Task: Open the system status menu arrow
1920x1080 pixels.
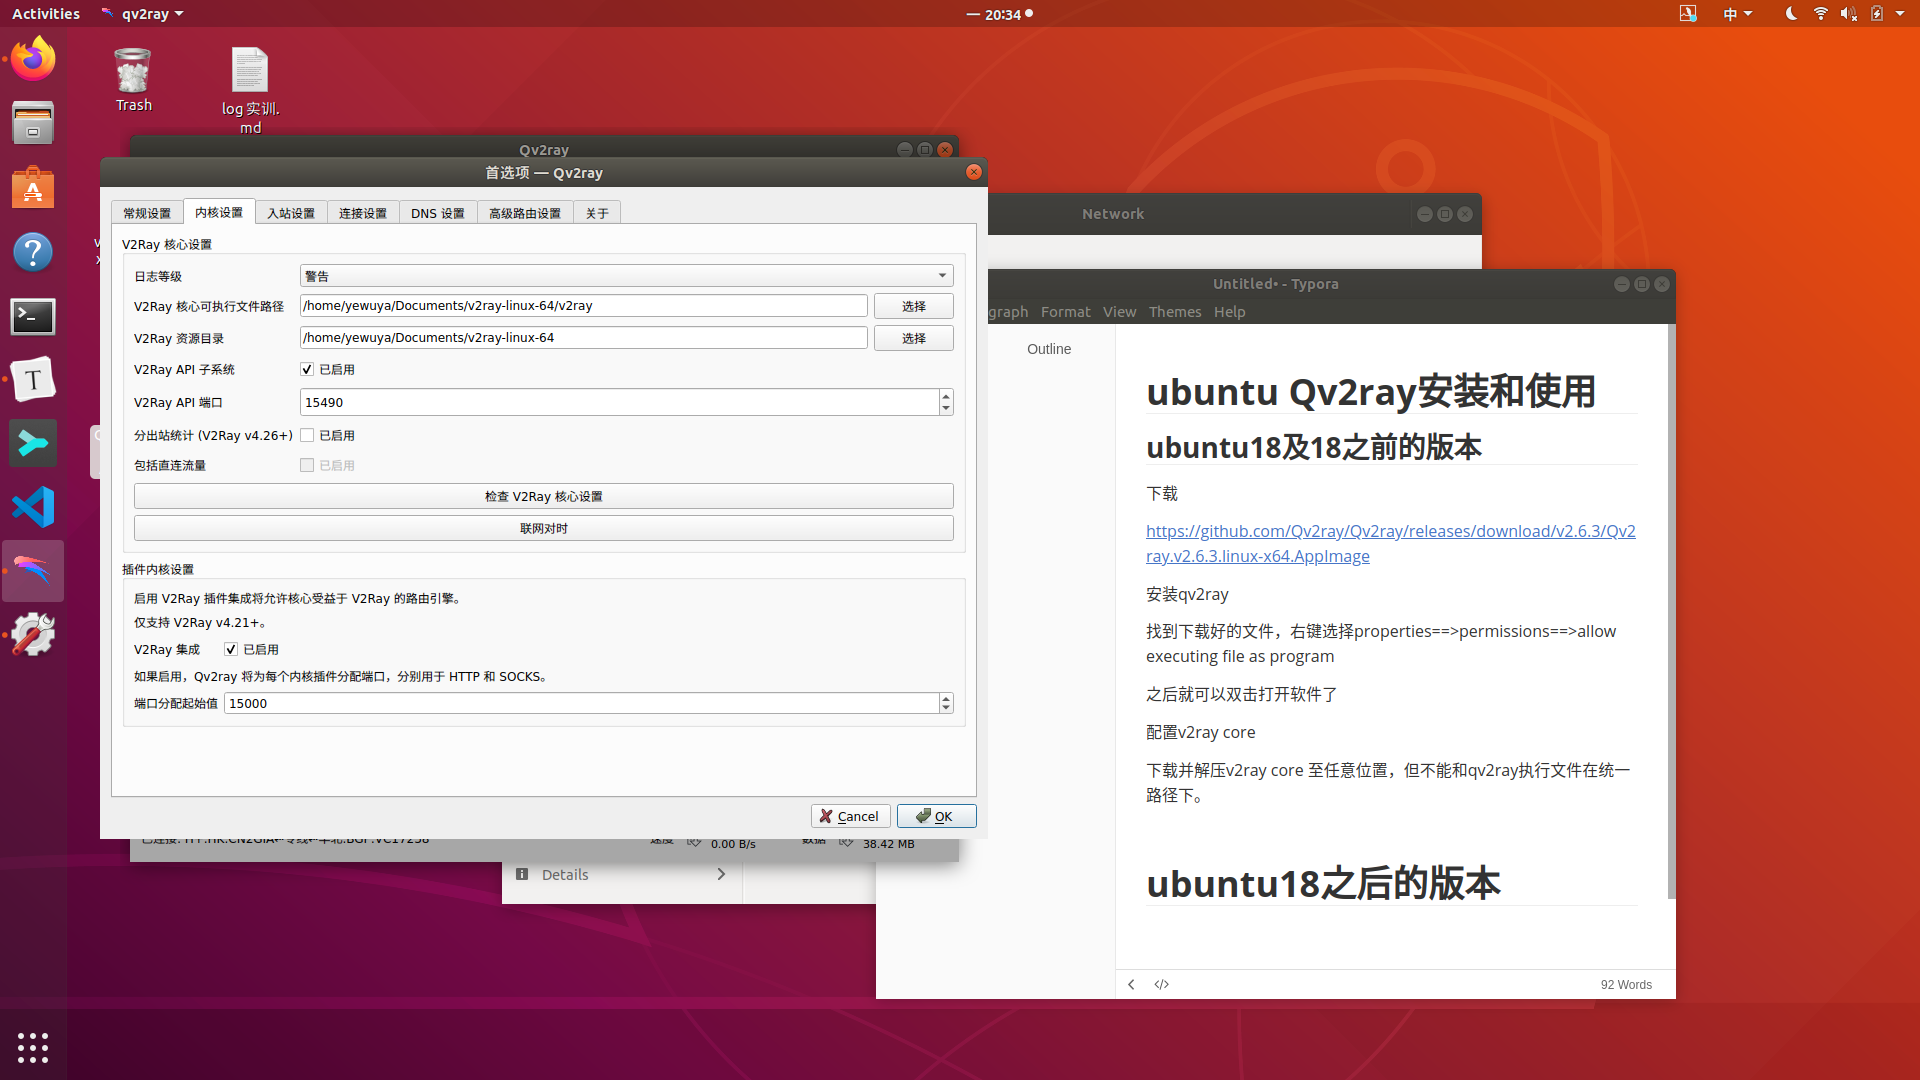Action: point(1899,14)
